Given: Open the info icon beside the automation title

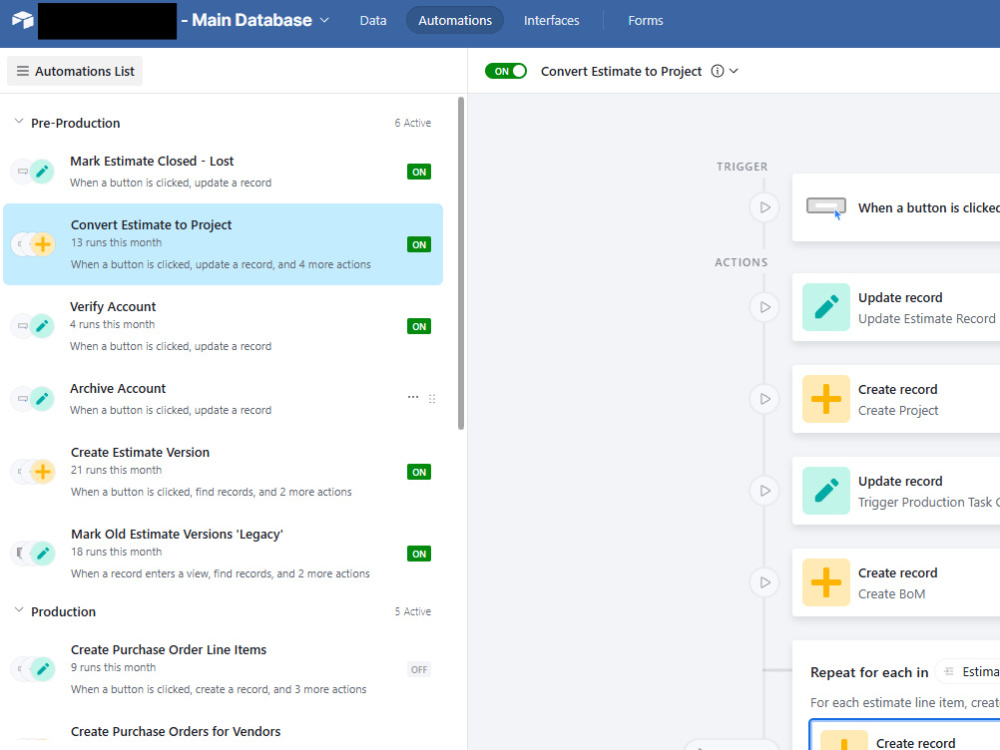Looking at the screenshot, I should coord(717,71).
